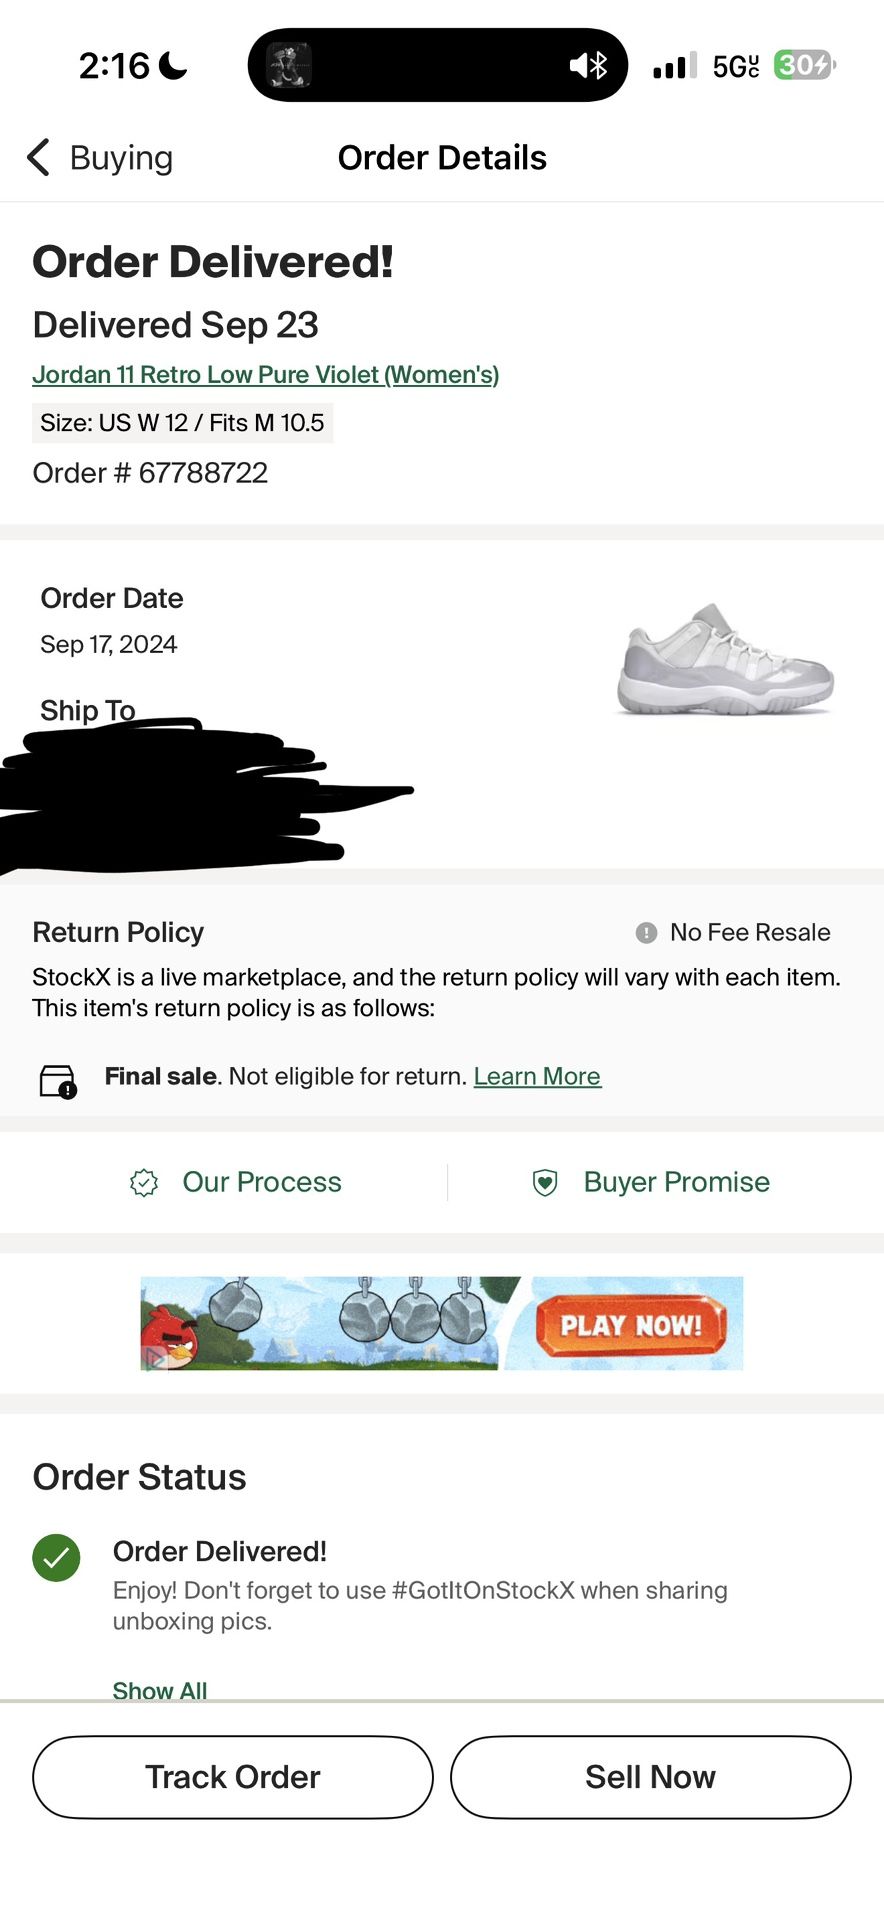Expand the Our Process section
Image resolution: width=884 pixels, height=1920 pixels.
pos(261,1182)
